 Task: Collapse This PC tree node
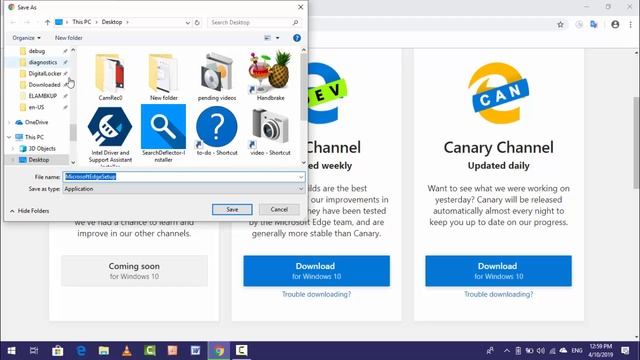point(9,137)
